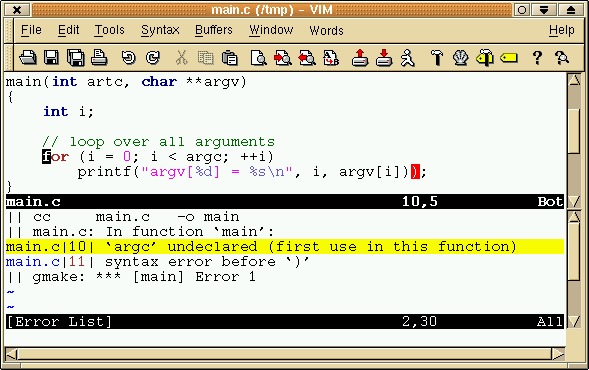Click the Copy toolbar icon
Viewport: 589px width, 370px height.
[x=205, y=58]
